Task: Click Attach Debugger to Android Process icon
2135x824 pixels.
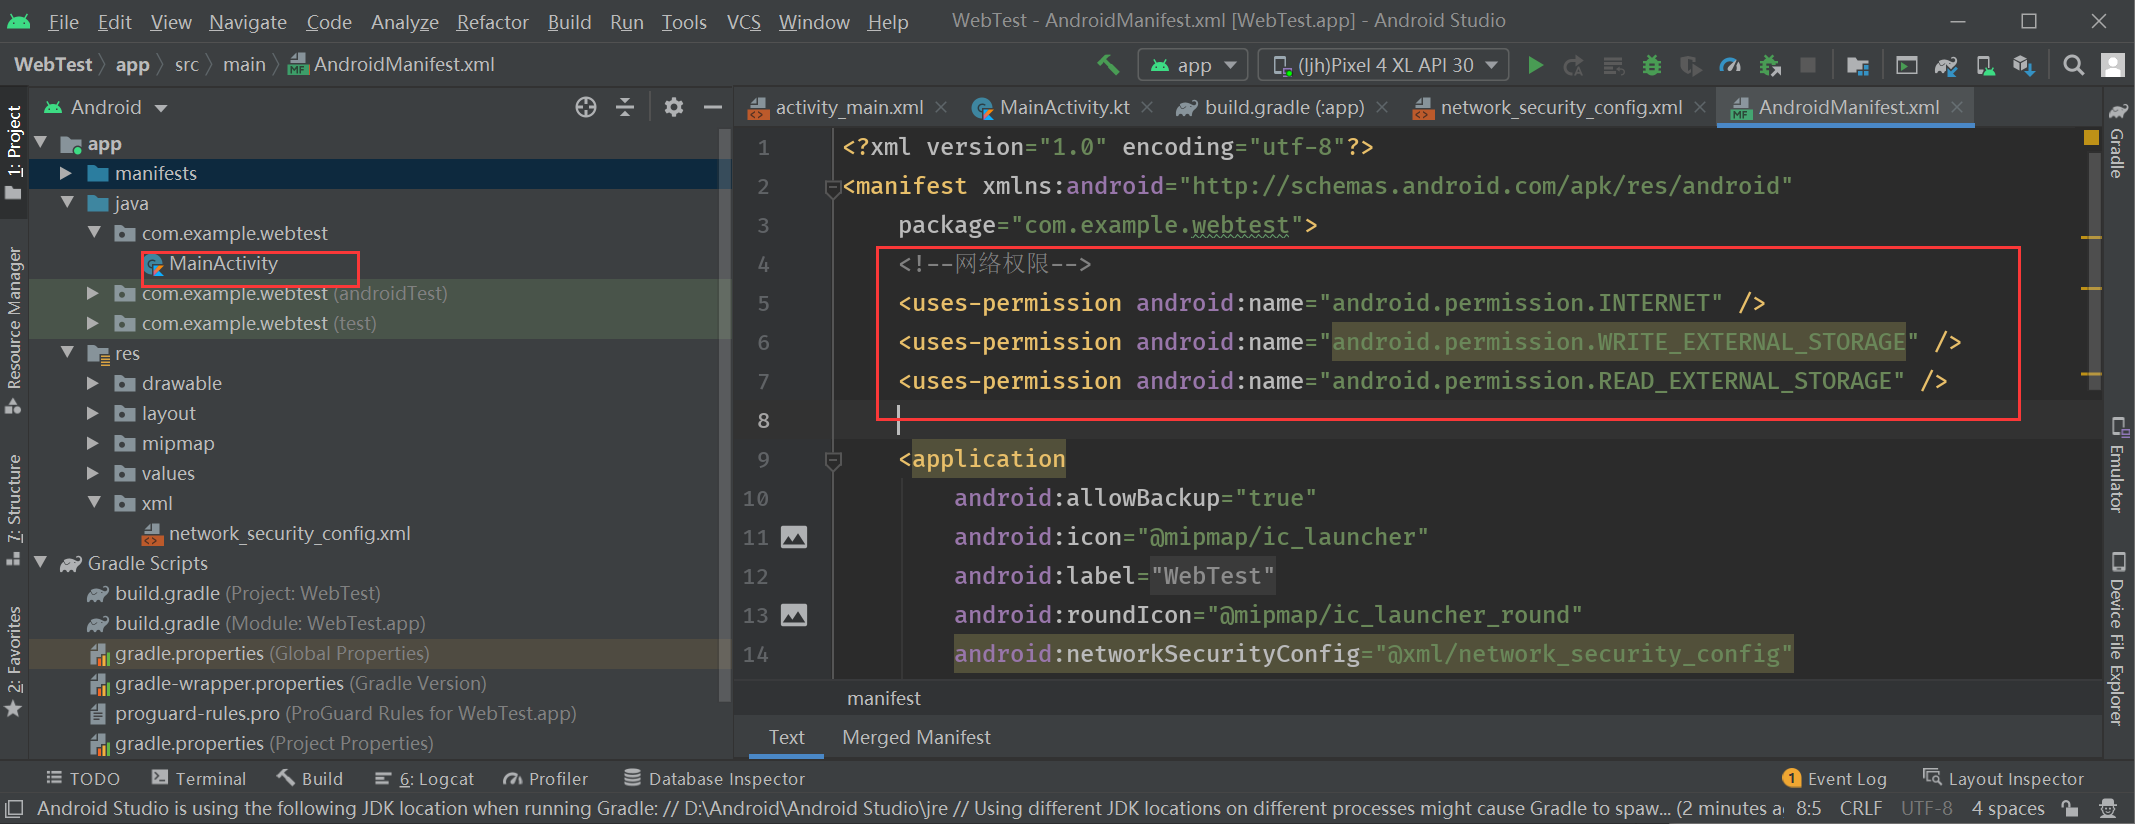Action: 1770,65
